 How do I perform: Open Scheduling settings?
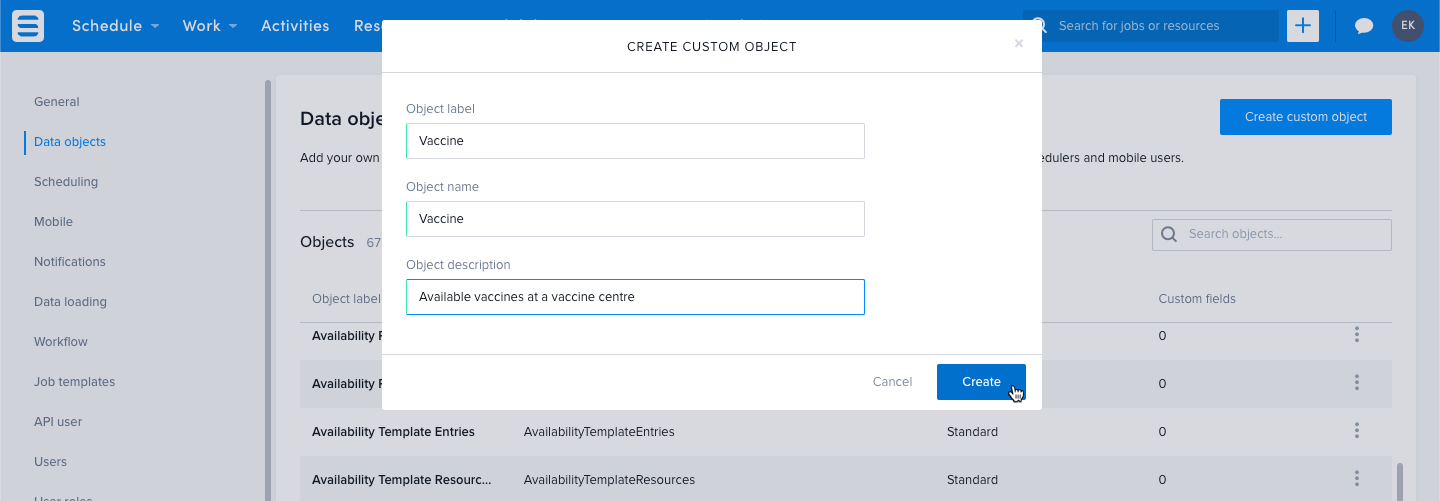(x=66, y=182)
